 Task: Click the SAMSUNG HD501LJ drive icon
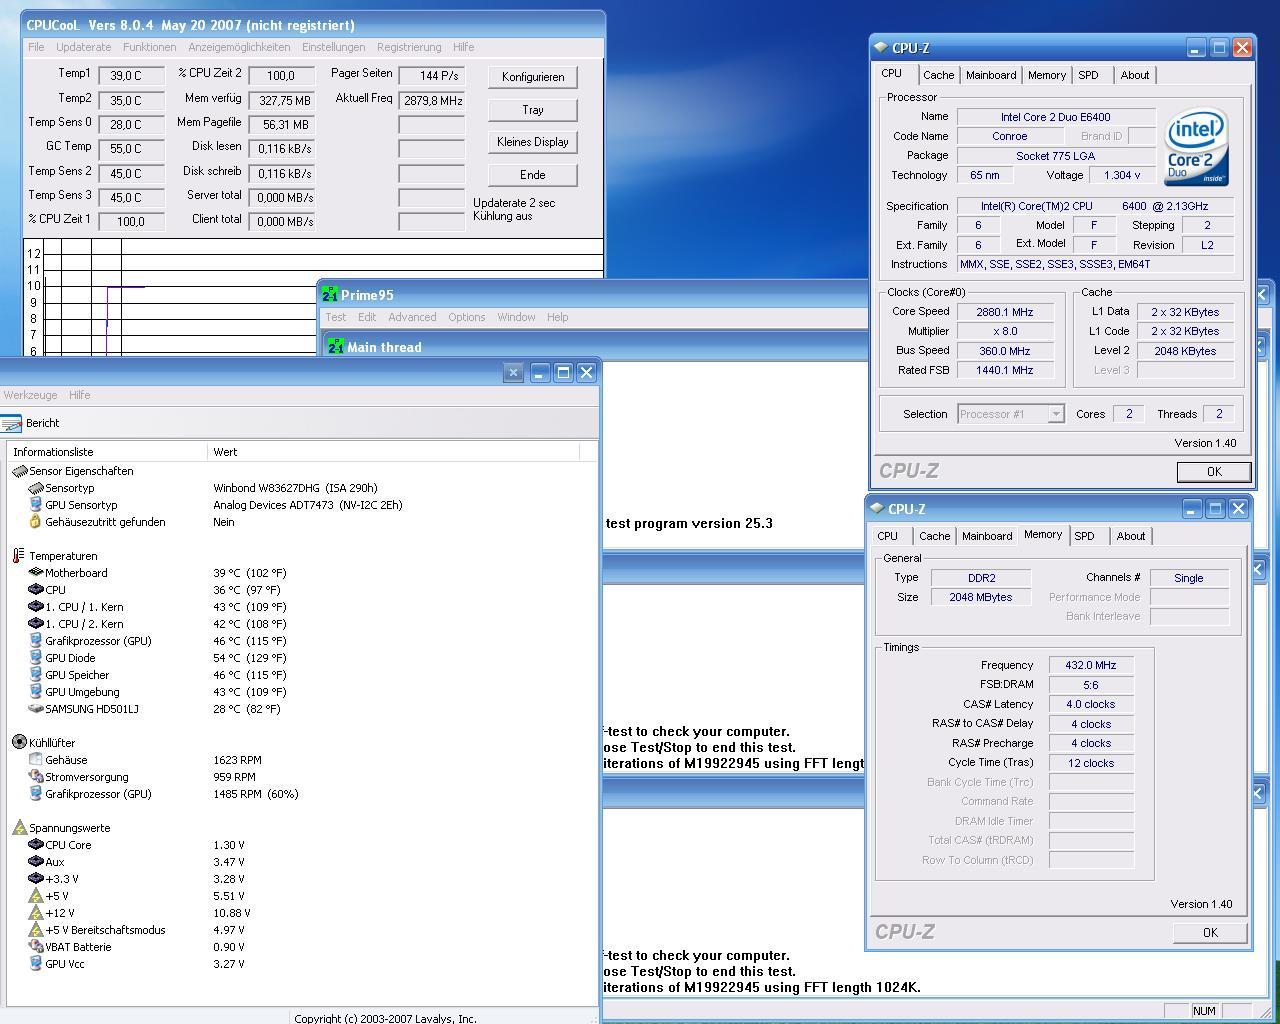tap(36, 709)
